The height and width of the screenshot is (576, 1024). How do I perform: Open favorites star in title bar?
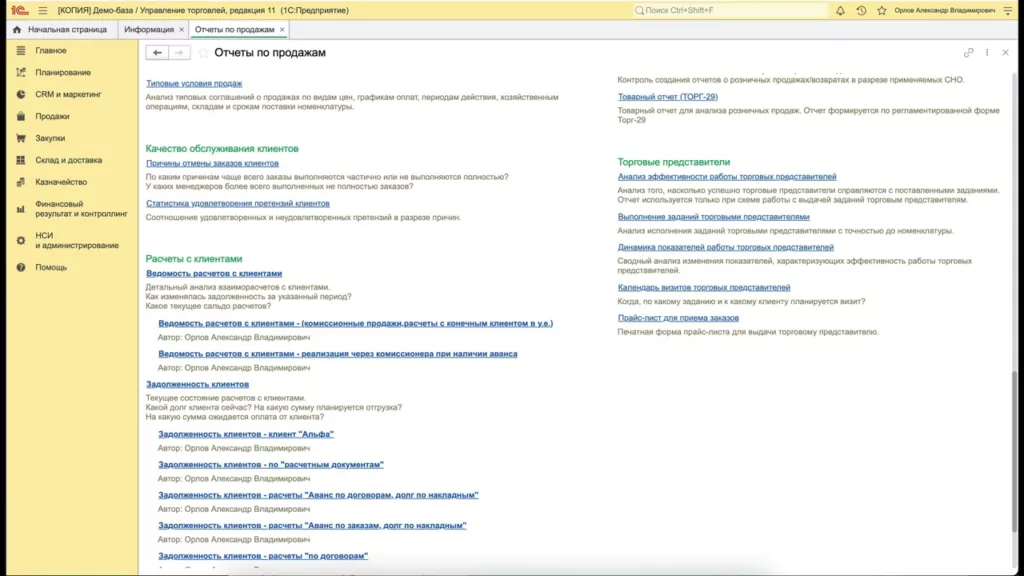tap(882, 10)
